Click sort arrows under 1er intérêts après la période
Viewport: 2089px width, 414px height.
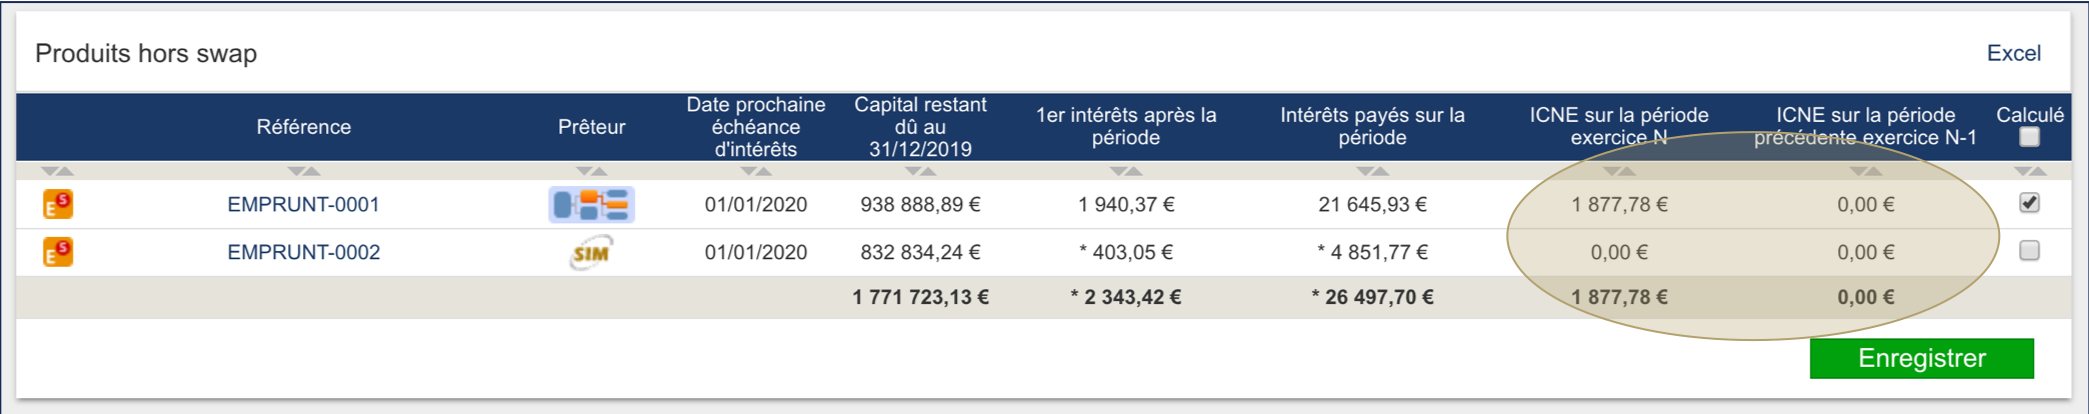[x=1126, y=171]
